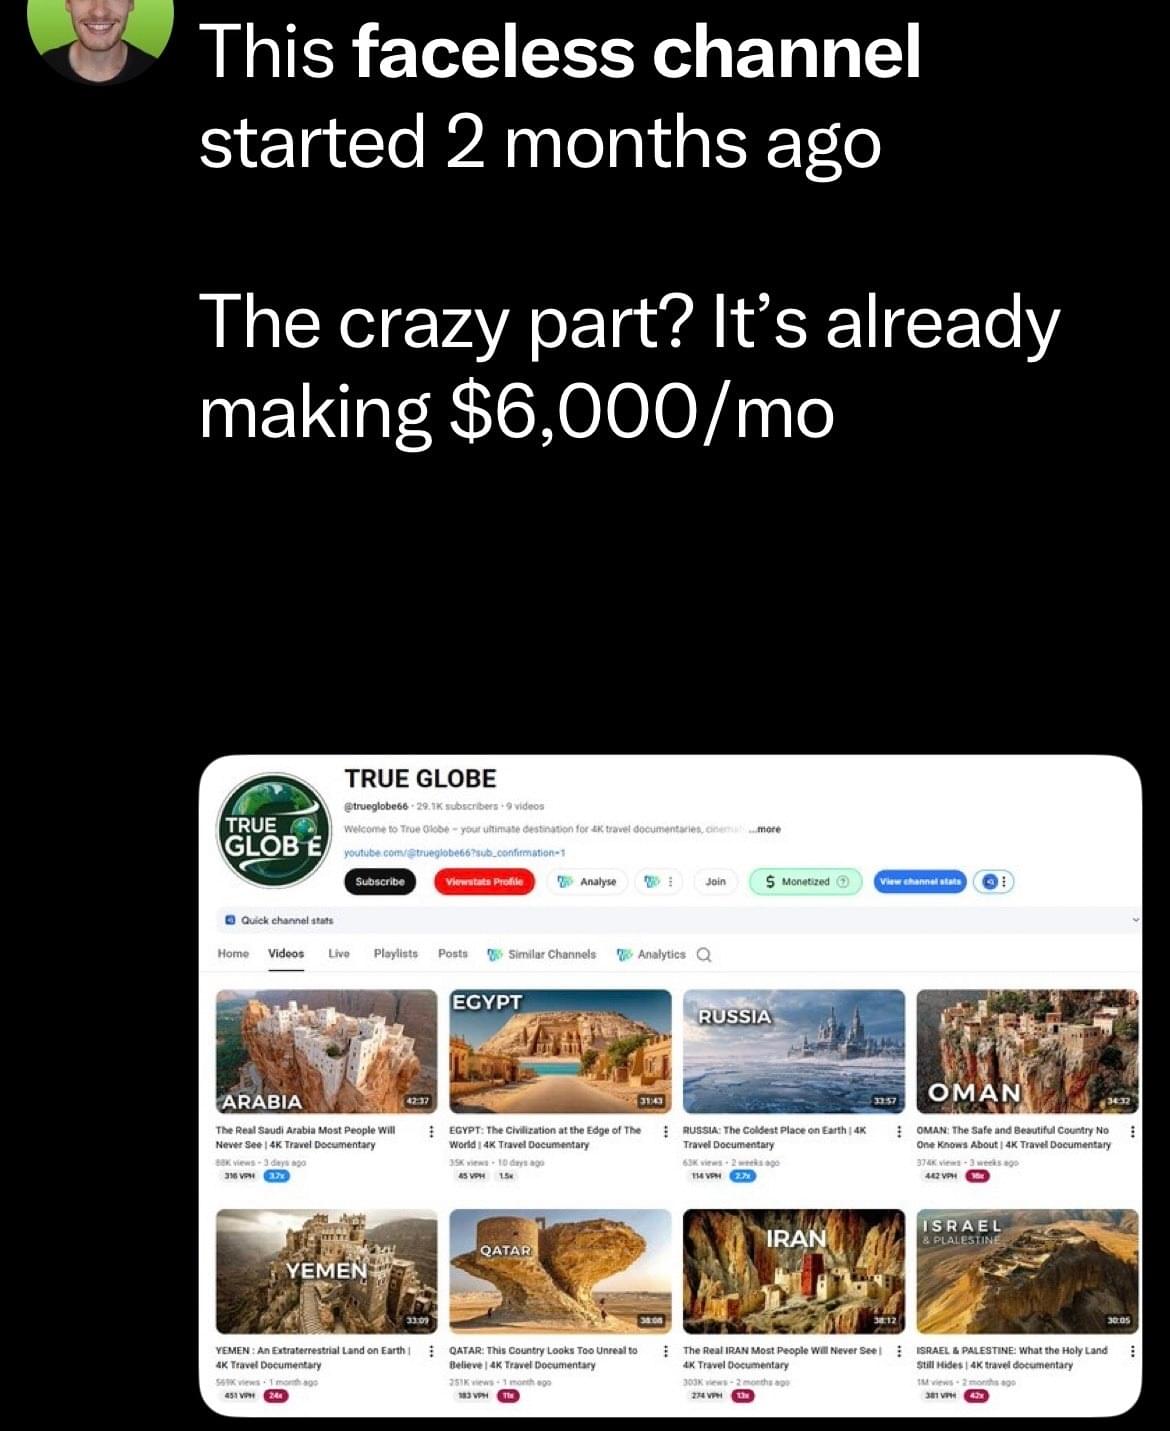This screenshot has height=1431, width=1170.
Task: Open three-dot menu for Egypt video
Action: (665, 1131)
